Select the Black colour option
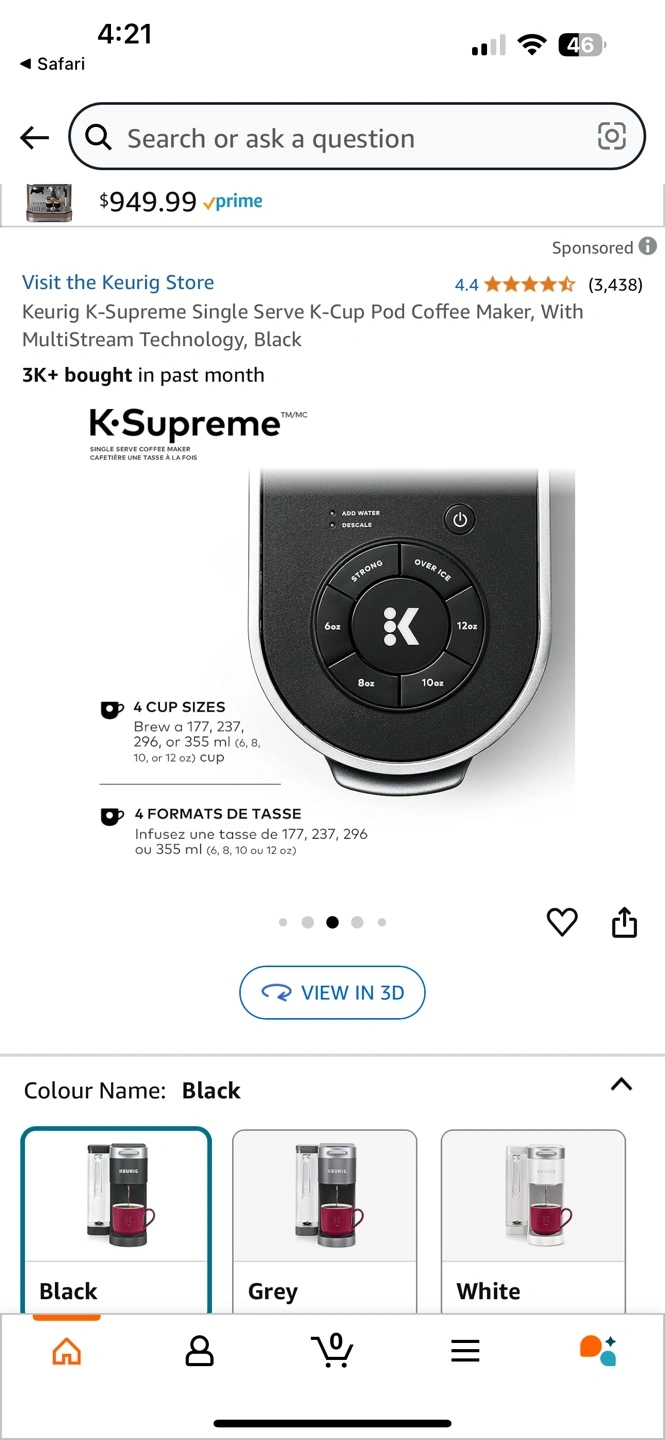The height and width of the screenshot is (1440, 665). pos(116,1220)
